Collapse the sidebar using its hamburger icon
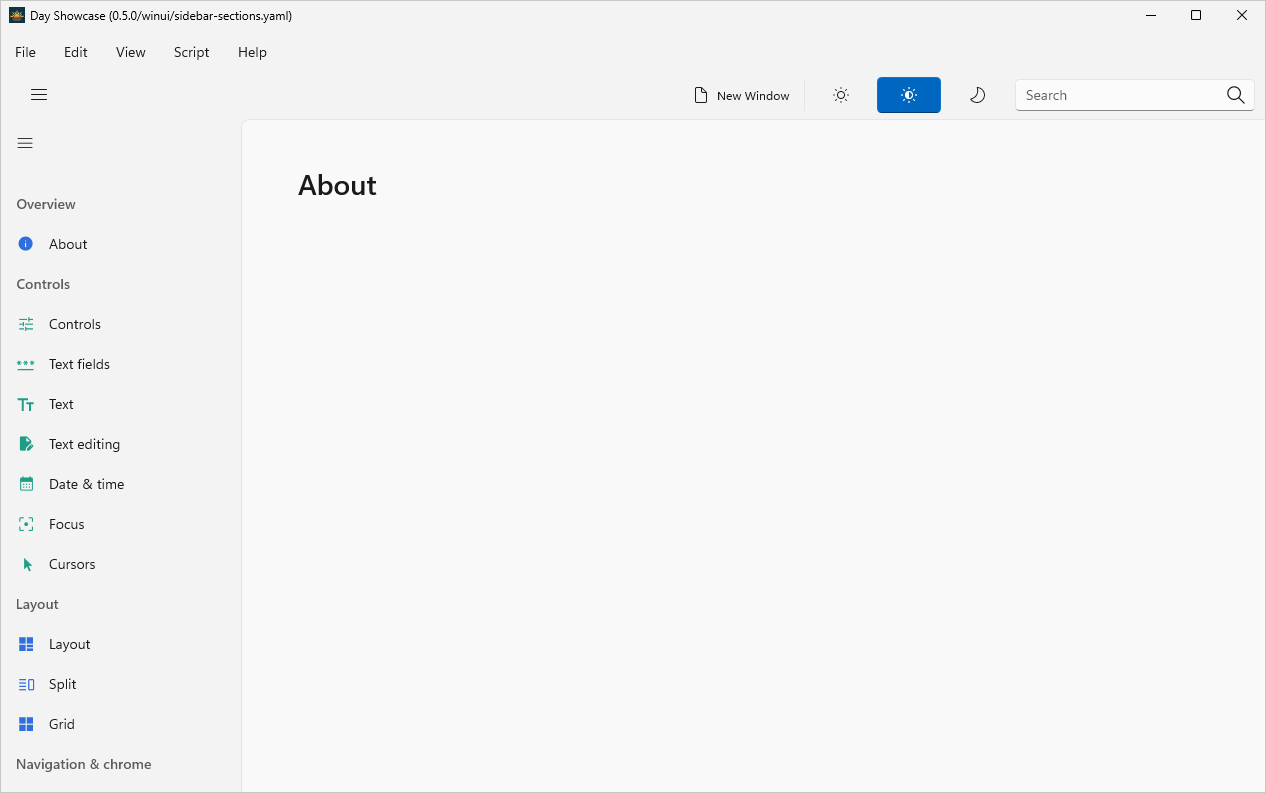This screenshot has height=793, width=1266. tap(26, 143)
